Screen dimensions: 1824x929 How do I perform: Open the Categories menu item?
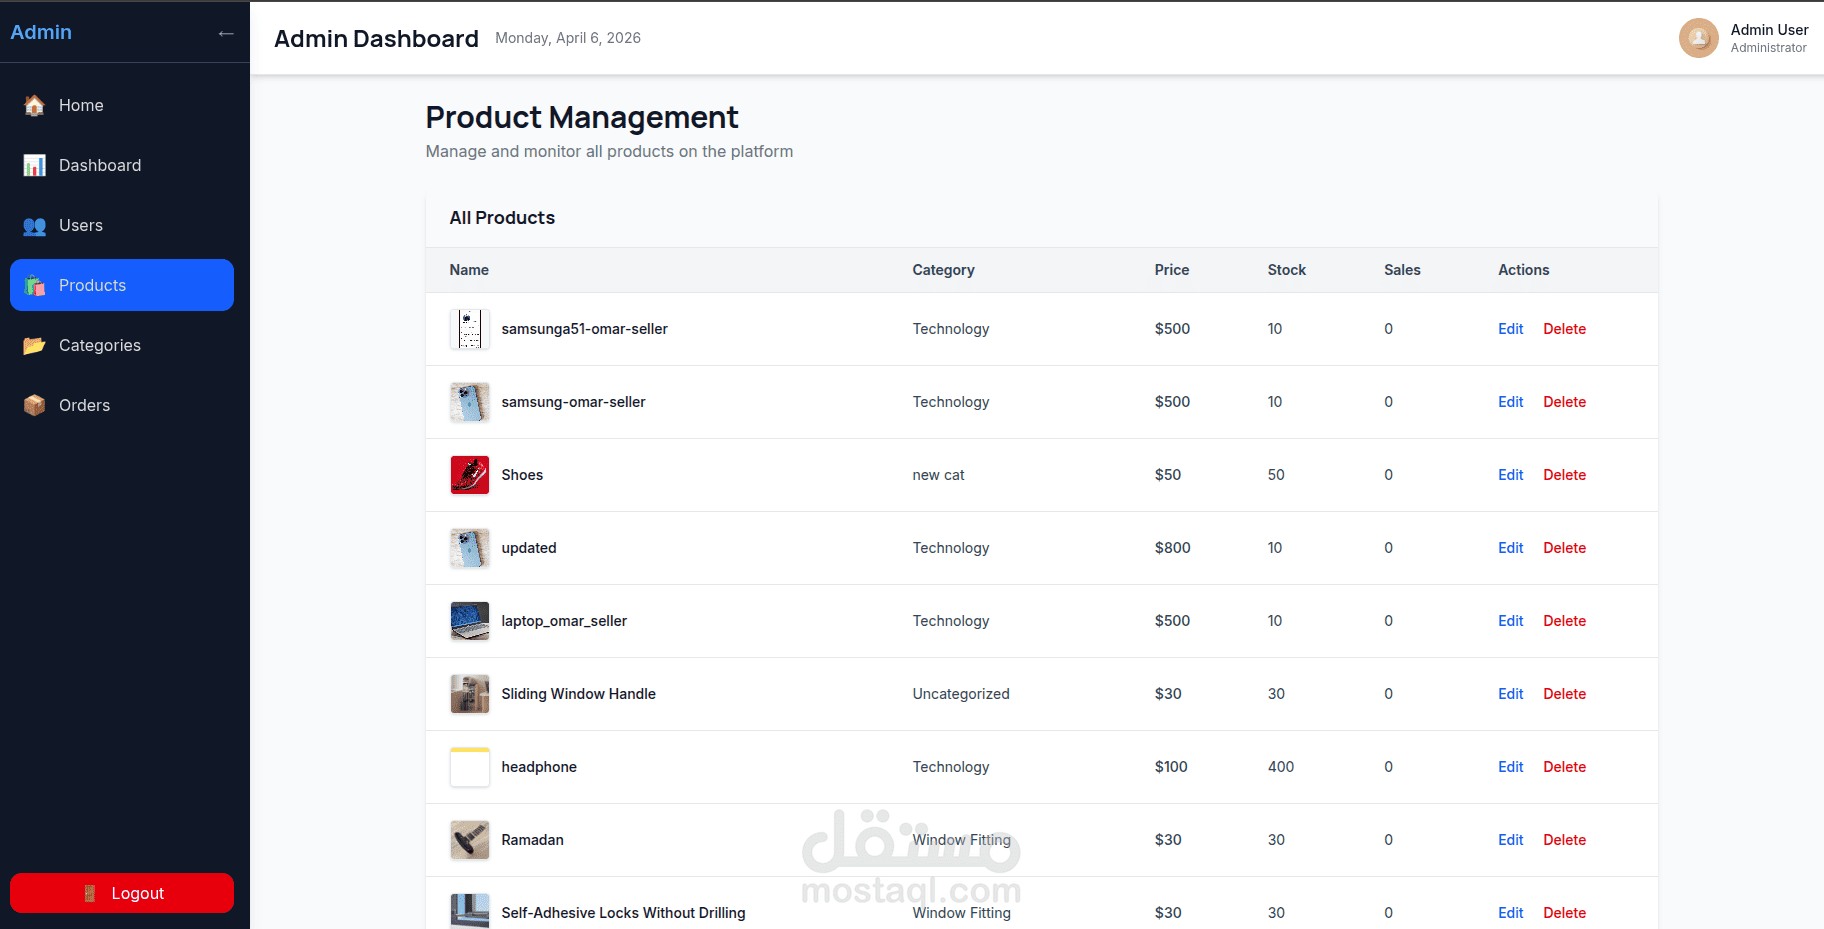[122, 345]
